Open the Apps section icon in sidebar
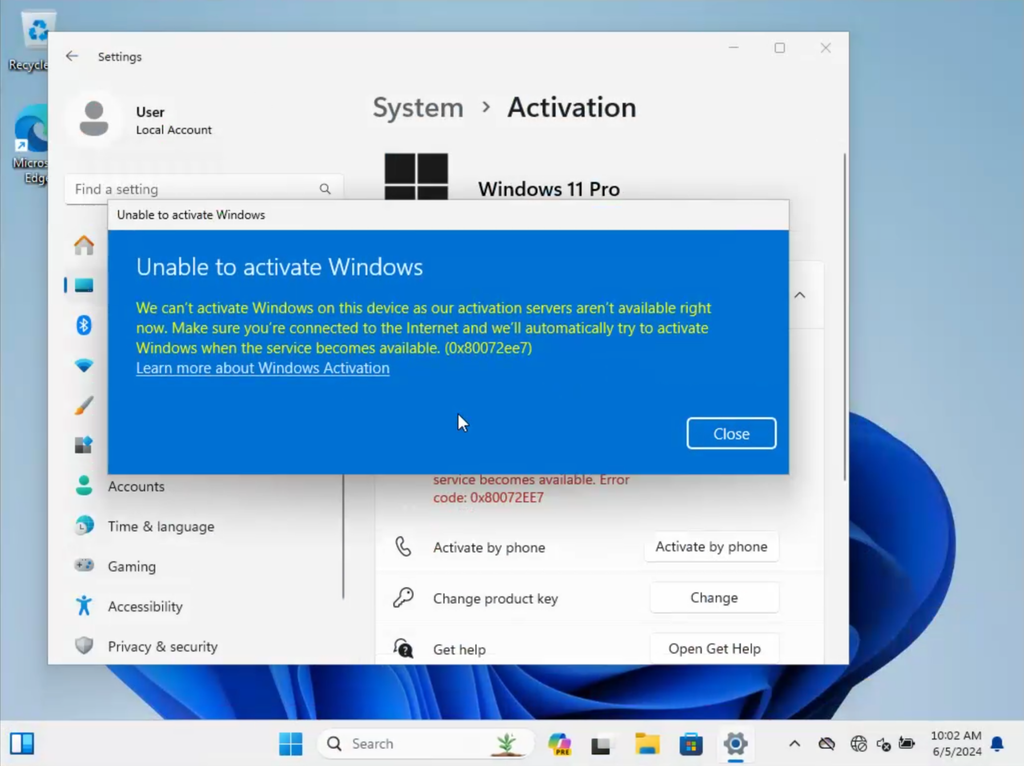Image resolution: width=1024 pixels, height=766 pixels. (84, 445)
